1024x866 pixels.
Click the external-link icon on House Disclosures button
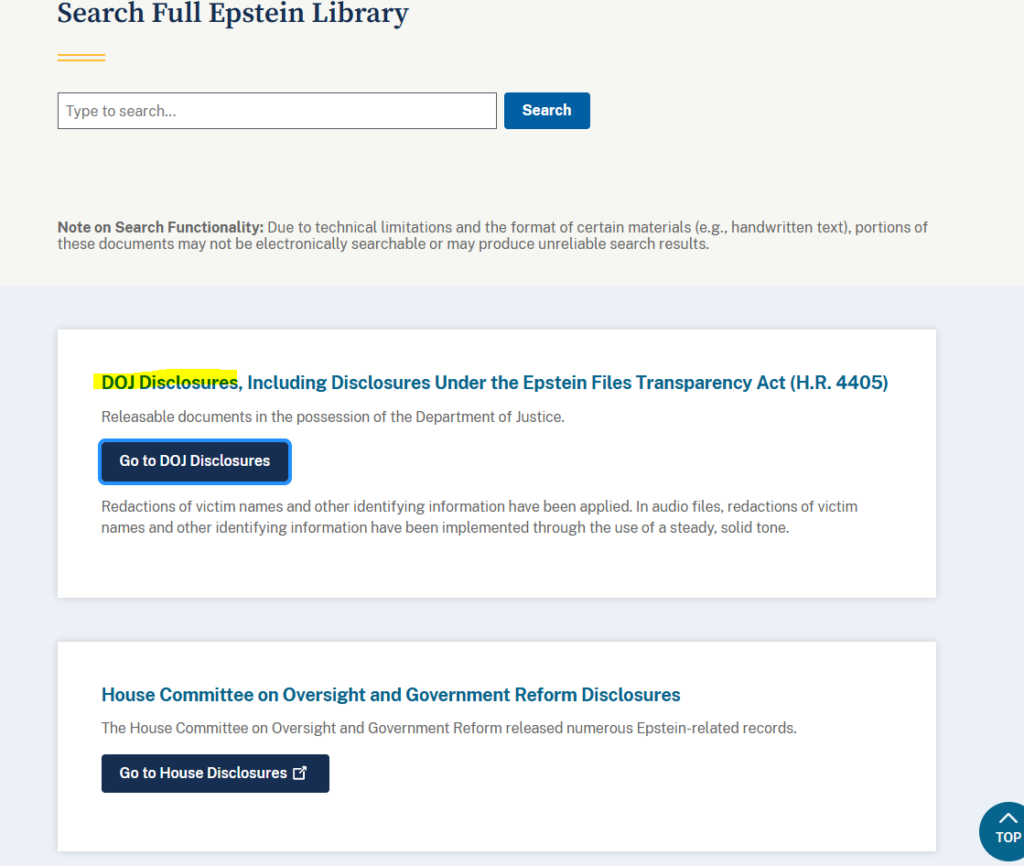tap(302, 772)
